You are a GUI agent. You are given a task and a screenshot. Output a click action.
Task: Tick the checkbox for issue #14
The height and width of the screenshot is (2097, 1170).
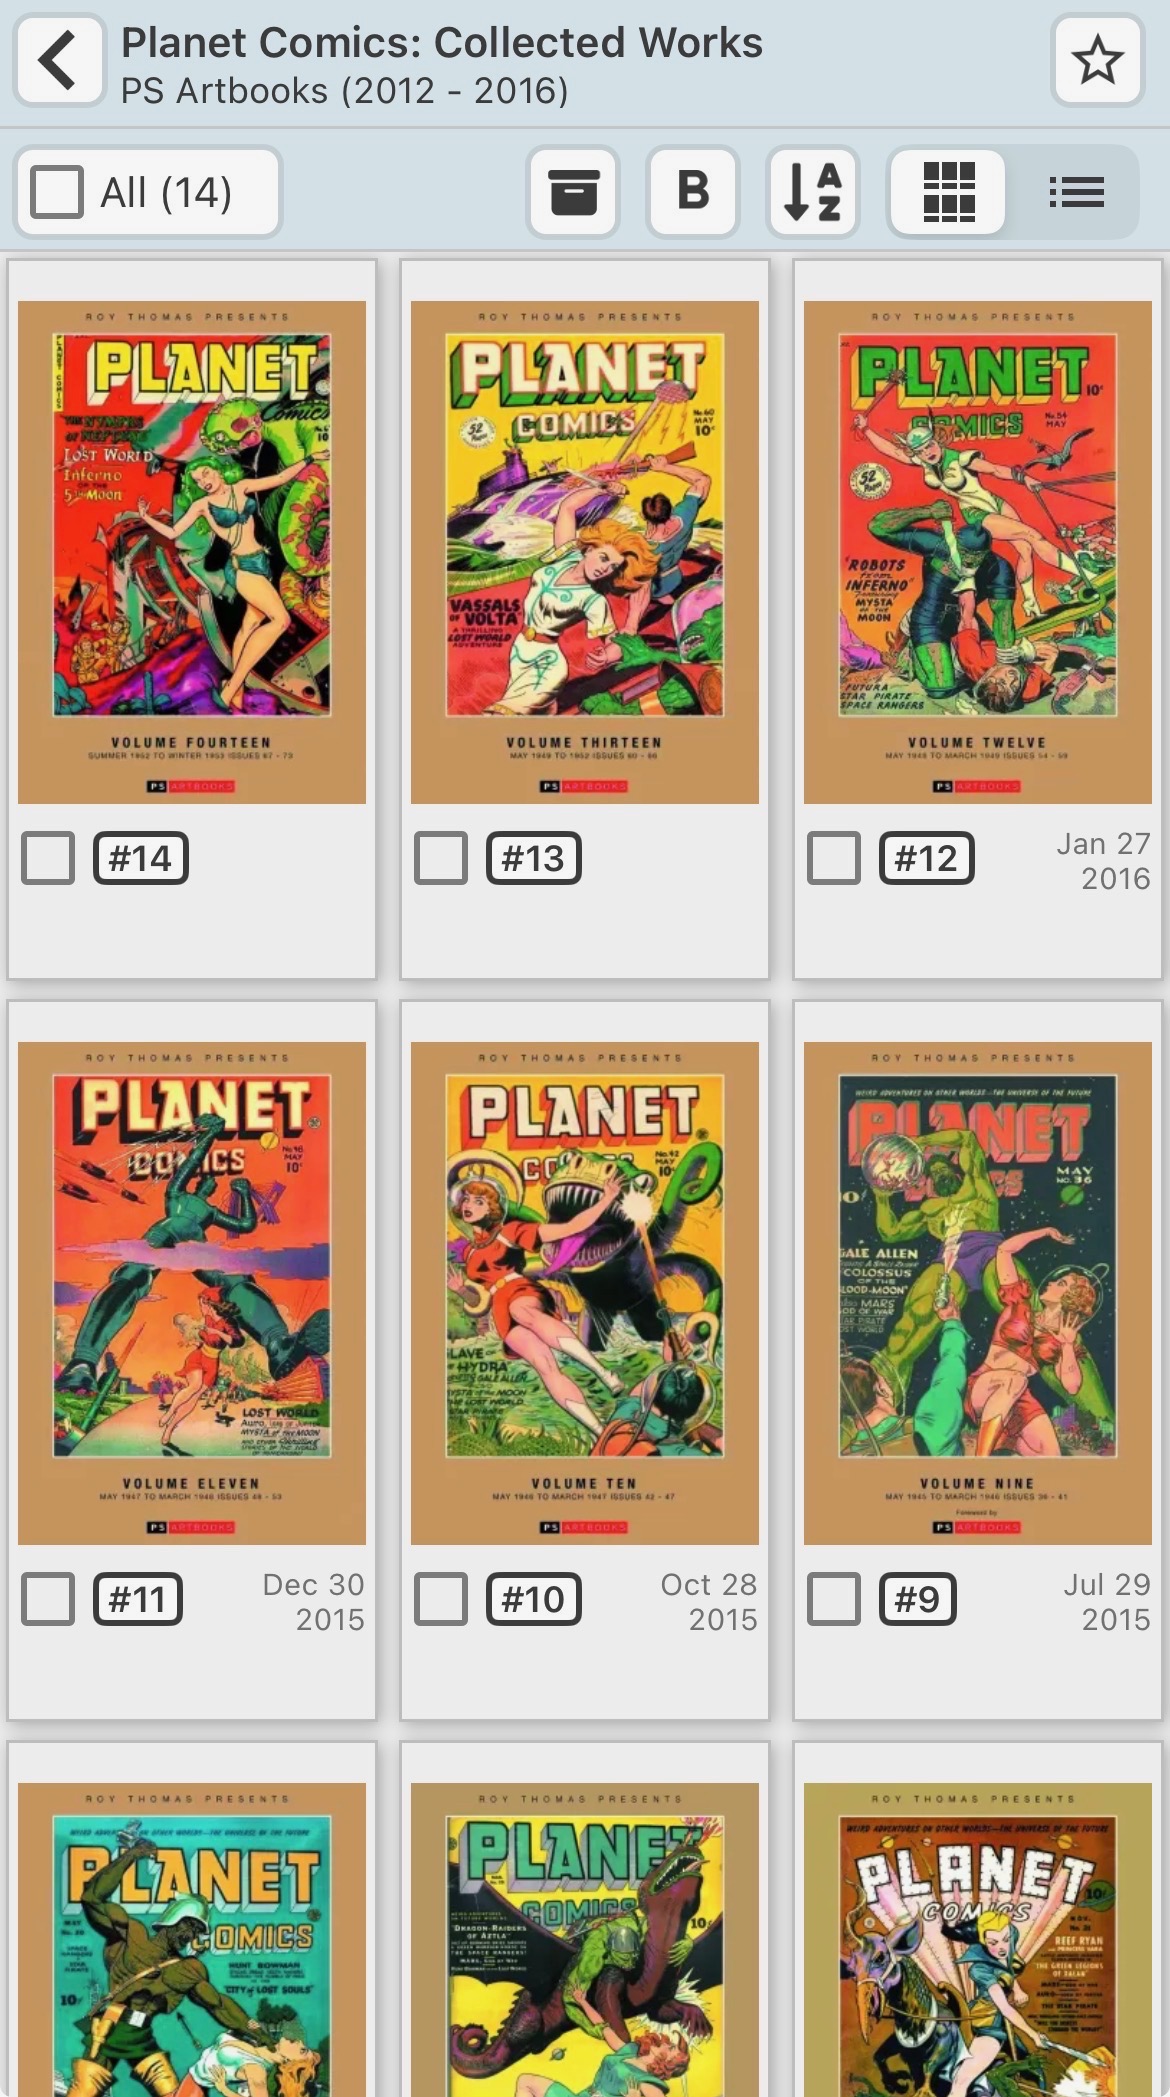48,858
